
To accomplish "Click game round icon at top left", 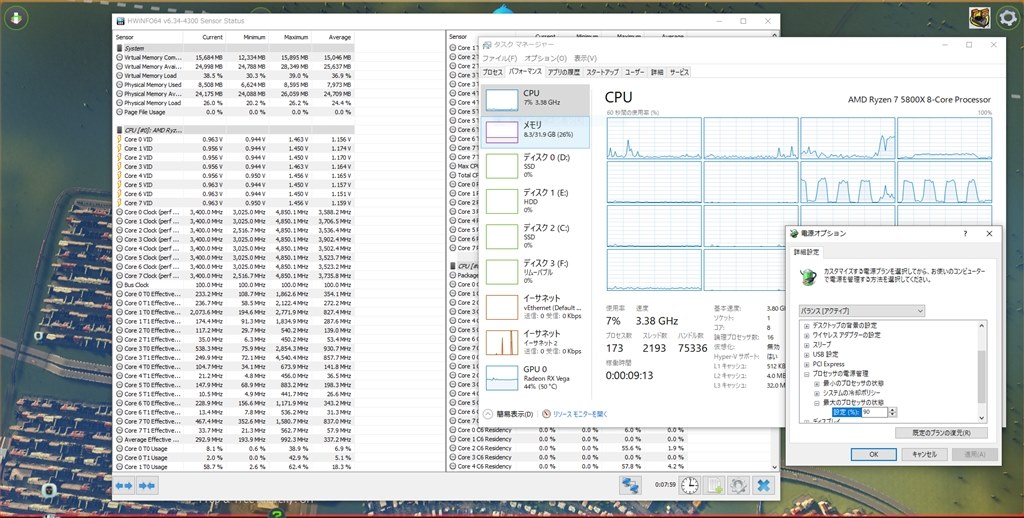I will click(x=16, y=18).
